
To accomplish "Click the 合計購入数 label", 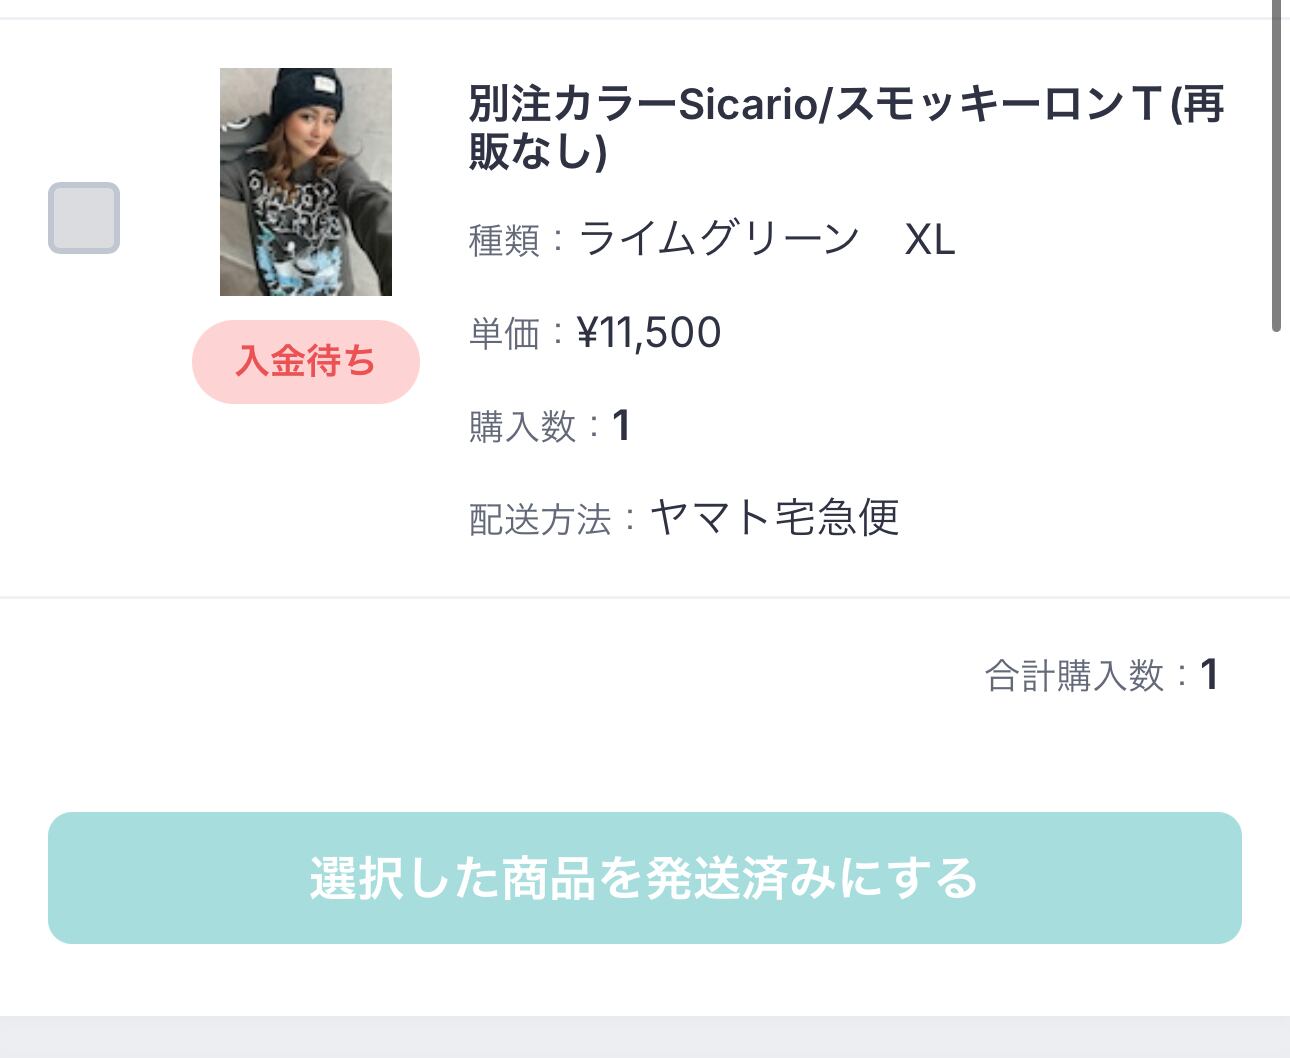I will [1074, 676].
